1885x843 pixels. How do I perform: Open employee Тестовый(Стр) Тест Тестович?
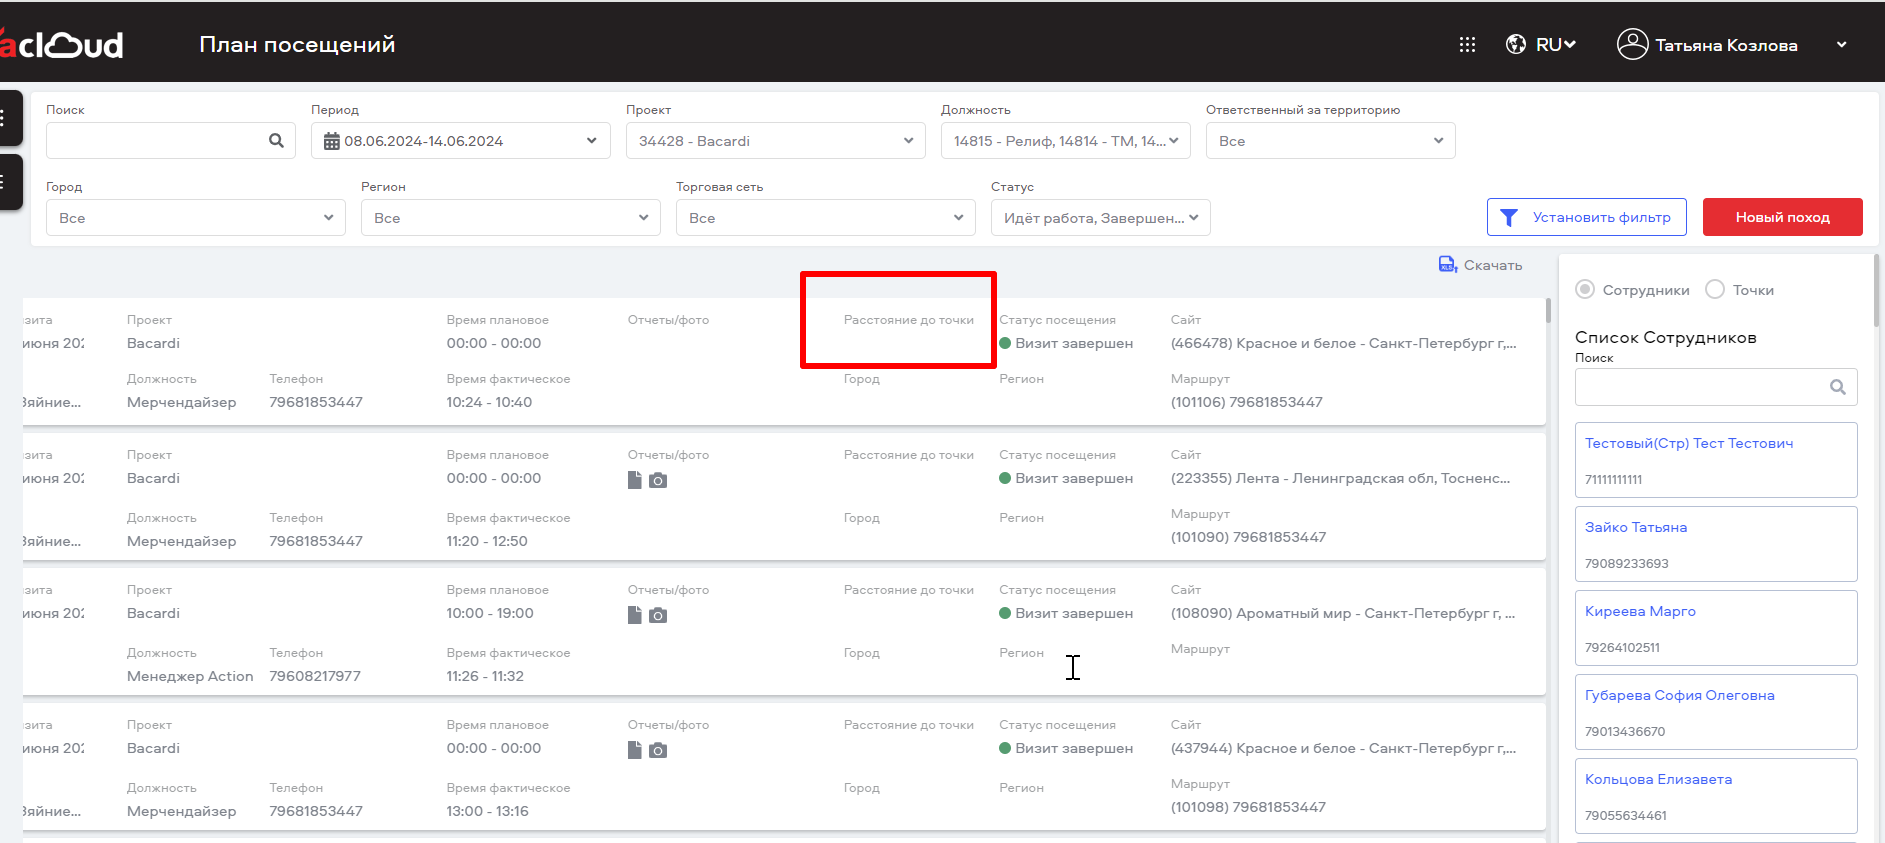tap(1716, 460)
